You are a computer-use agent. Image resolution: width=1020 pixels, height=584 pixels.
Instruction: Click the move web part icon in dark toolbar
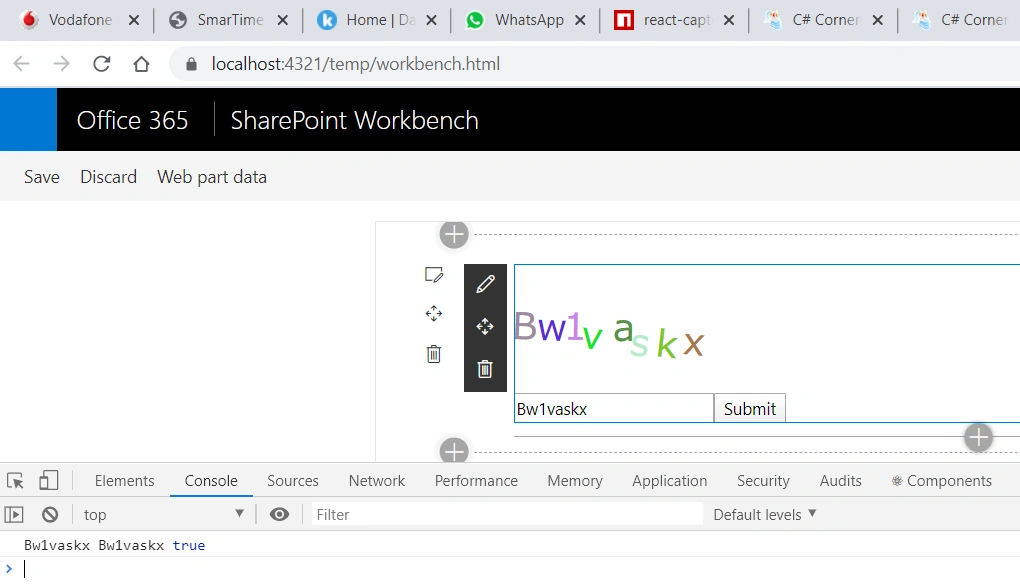coord(485,326)
